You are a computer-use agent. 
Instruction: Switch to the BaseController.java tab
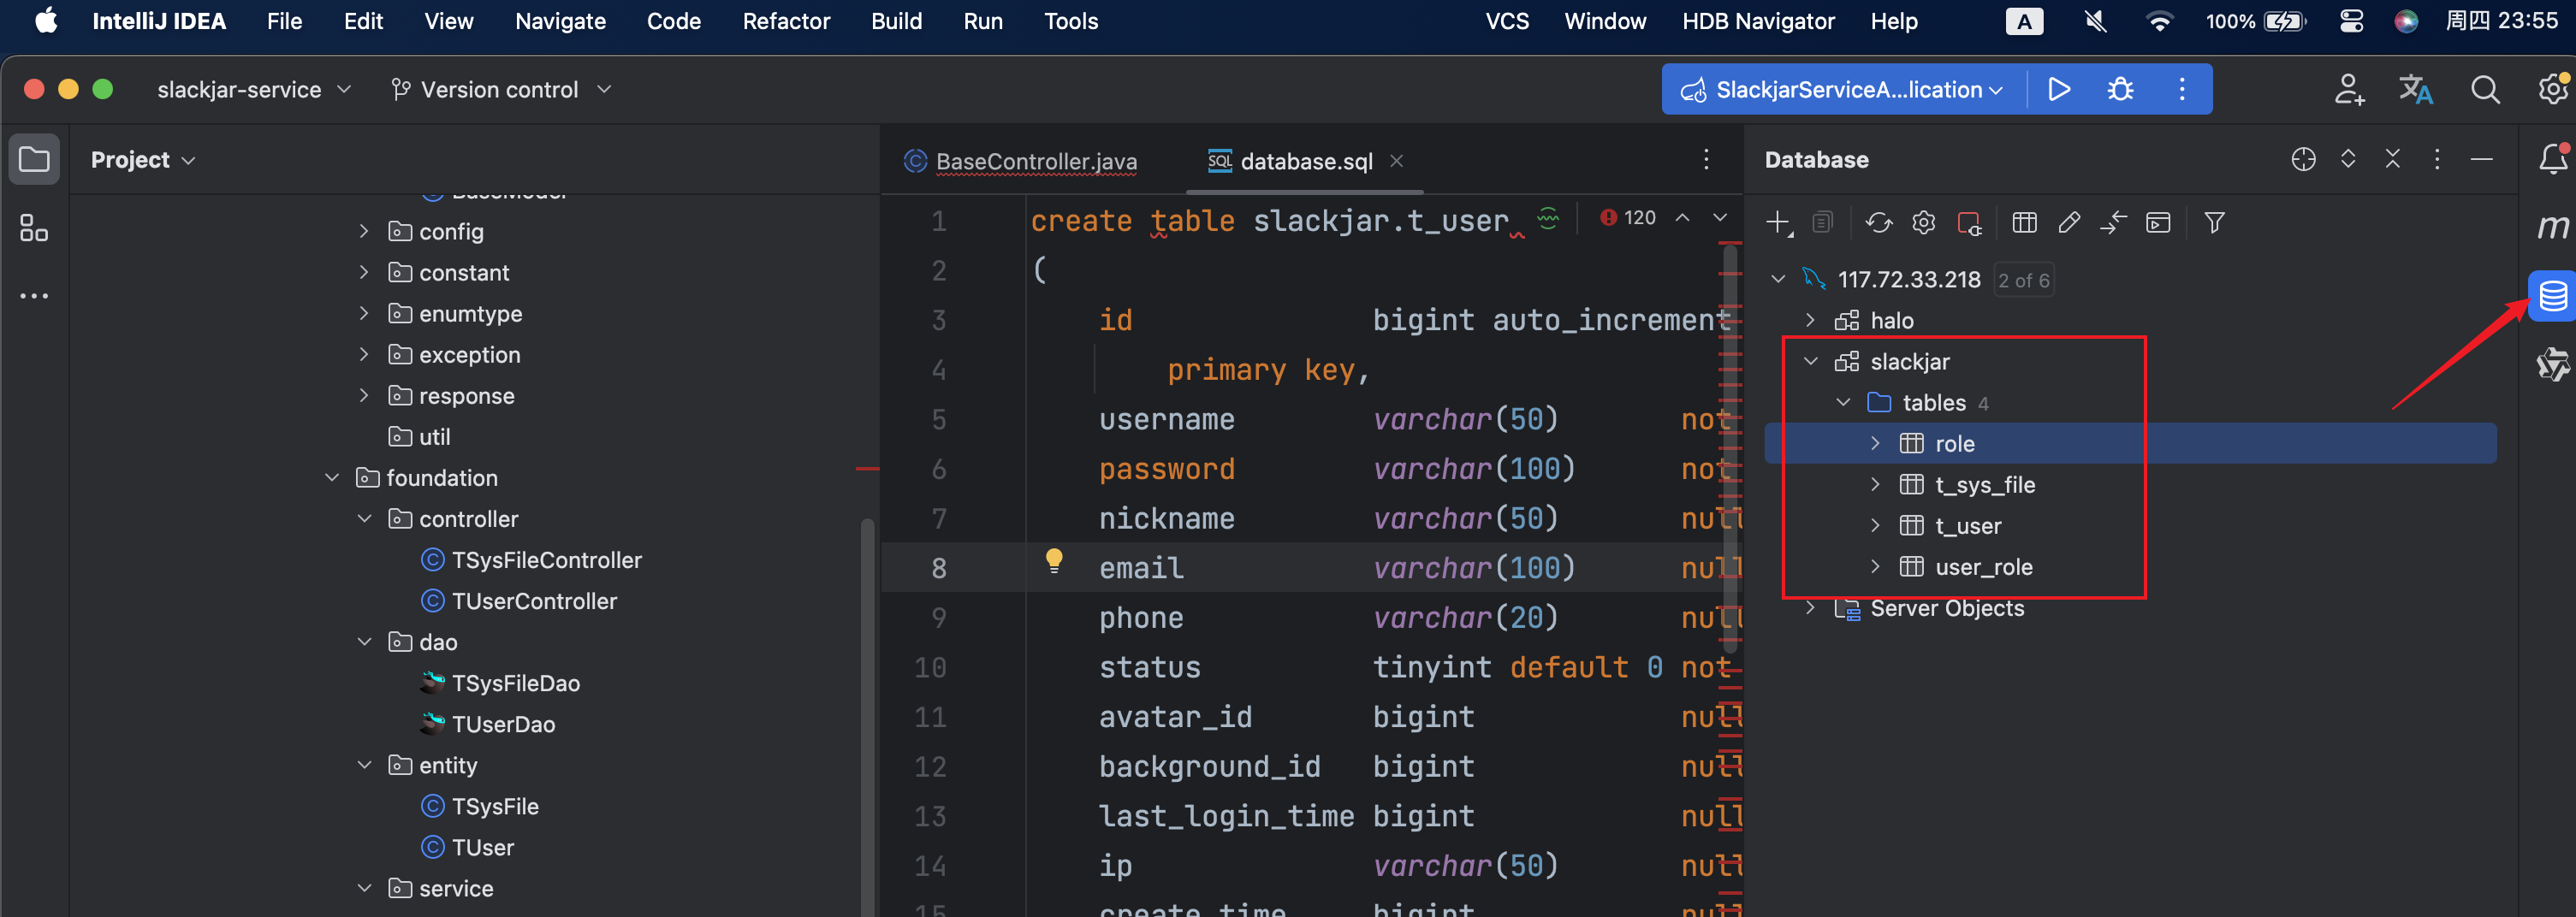click(x=1035, y=161)
